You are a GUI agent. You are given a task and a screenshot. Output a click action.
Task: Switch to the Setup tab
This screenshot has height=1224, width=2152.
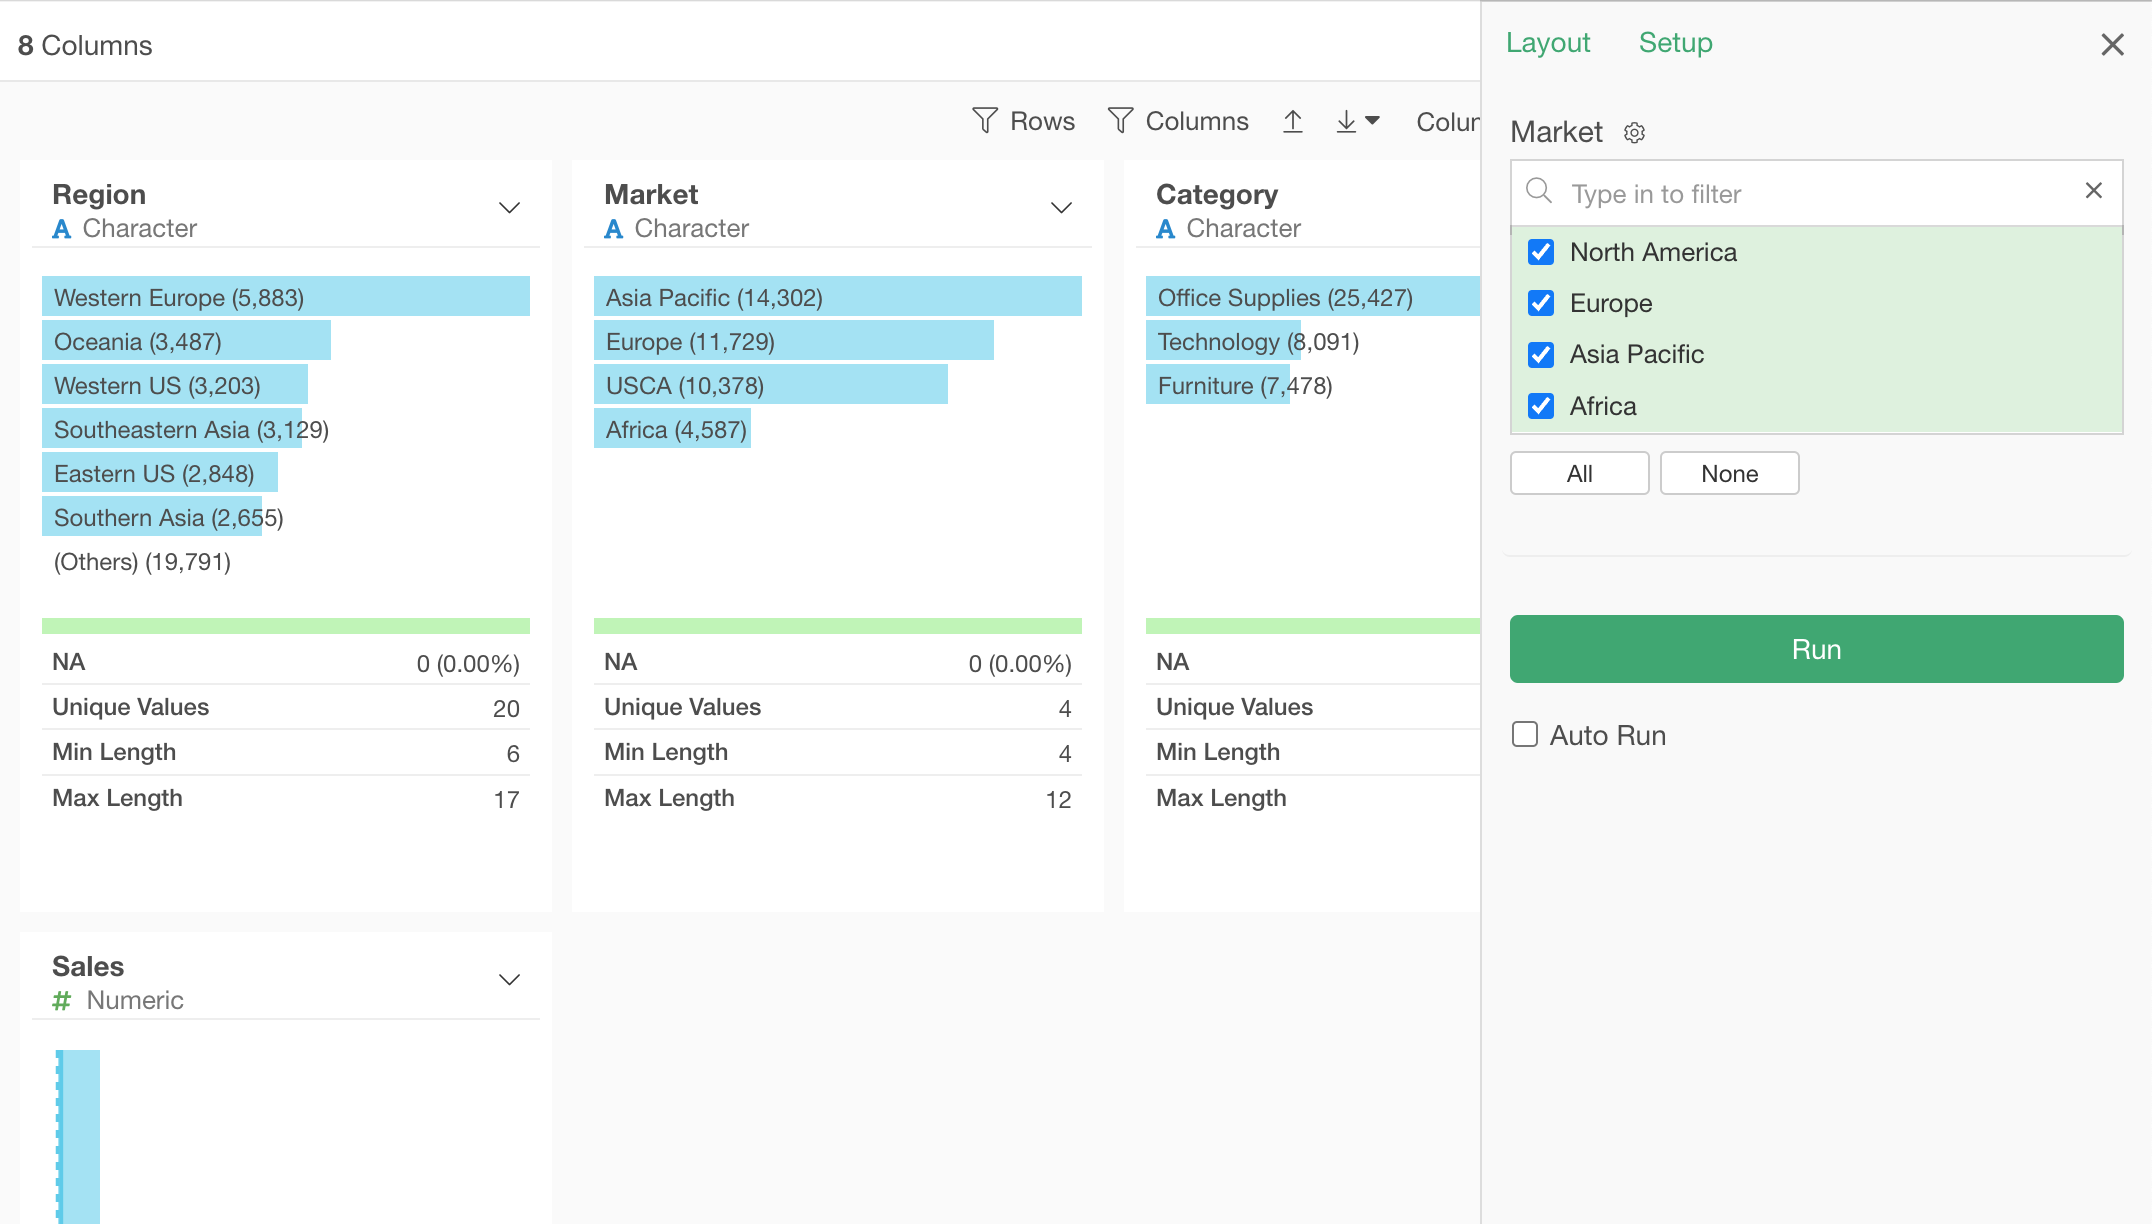(x=1675, y=43)
